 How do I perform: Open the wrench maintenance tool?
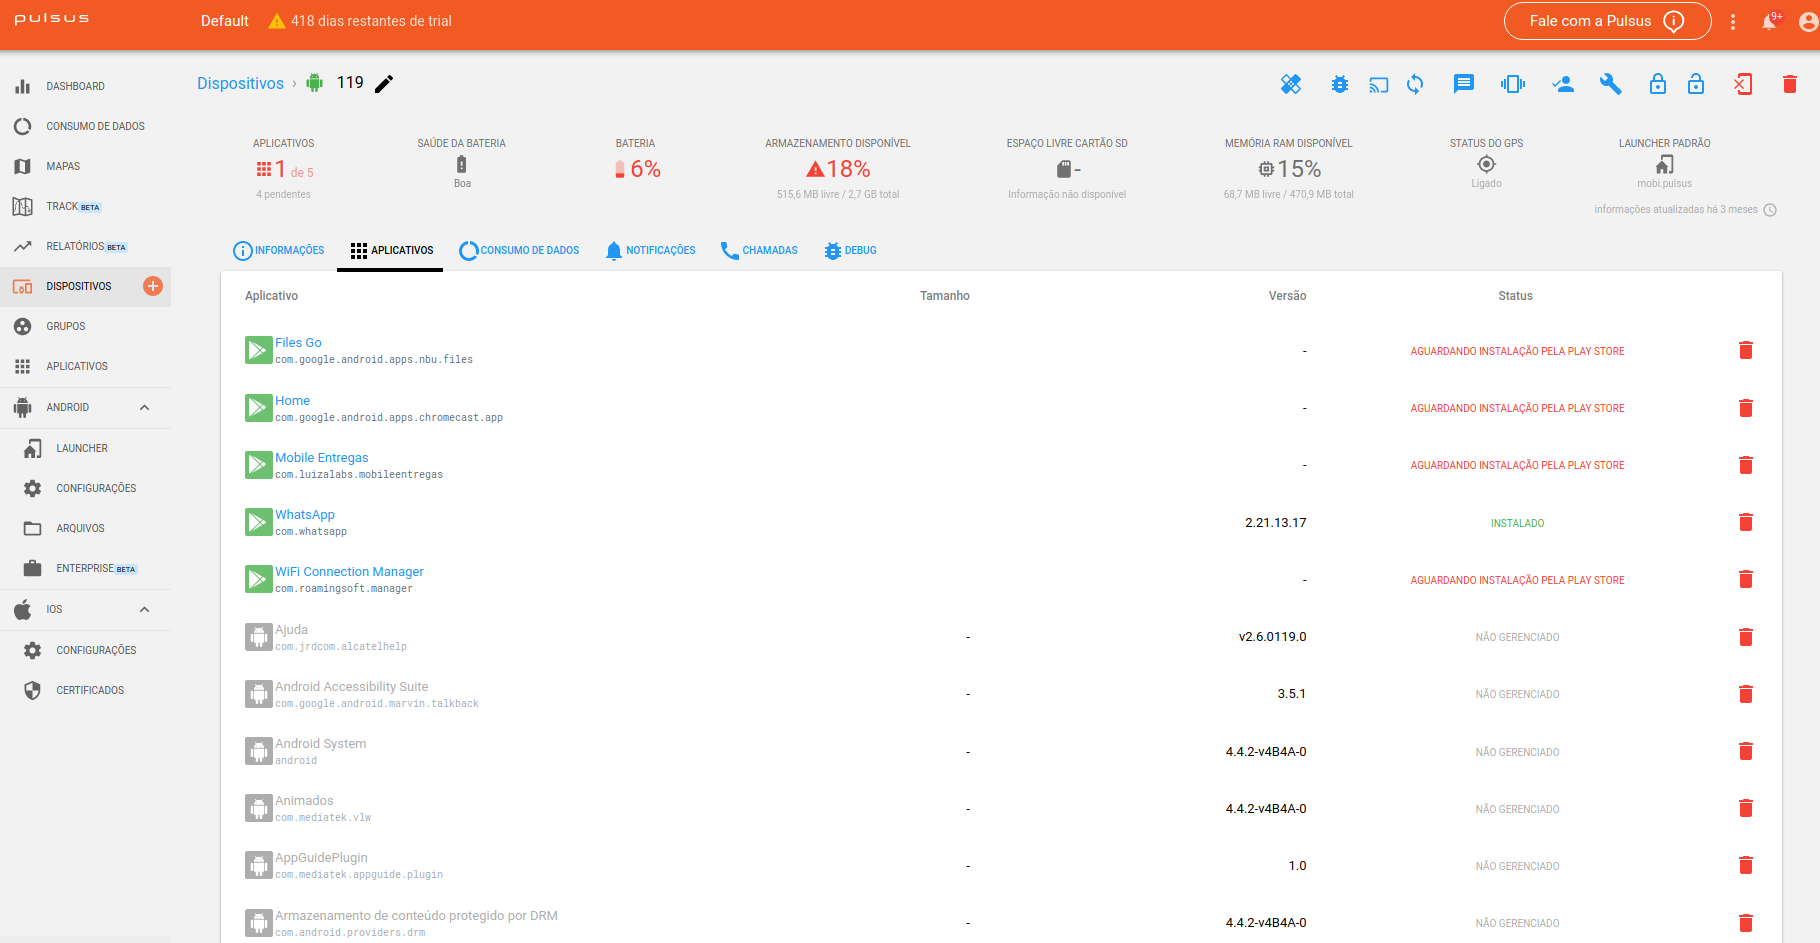[x=1610, y=84]
